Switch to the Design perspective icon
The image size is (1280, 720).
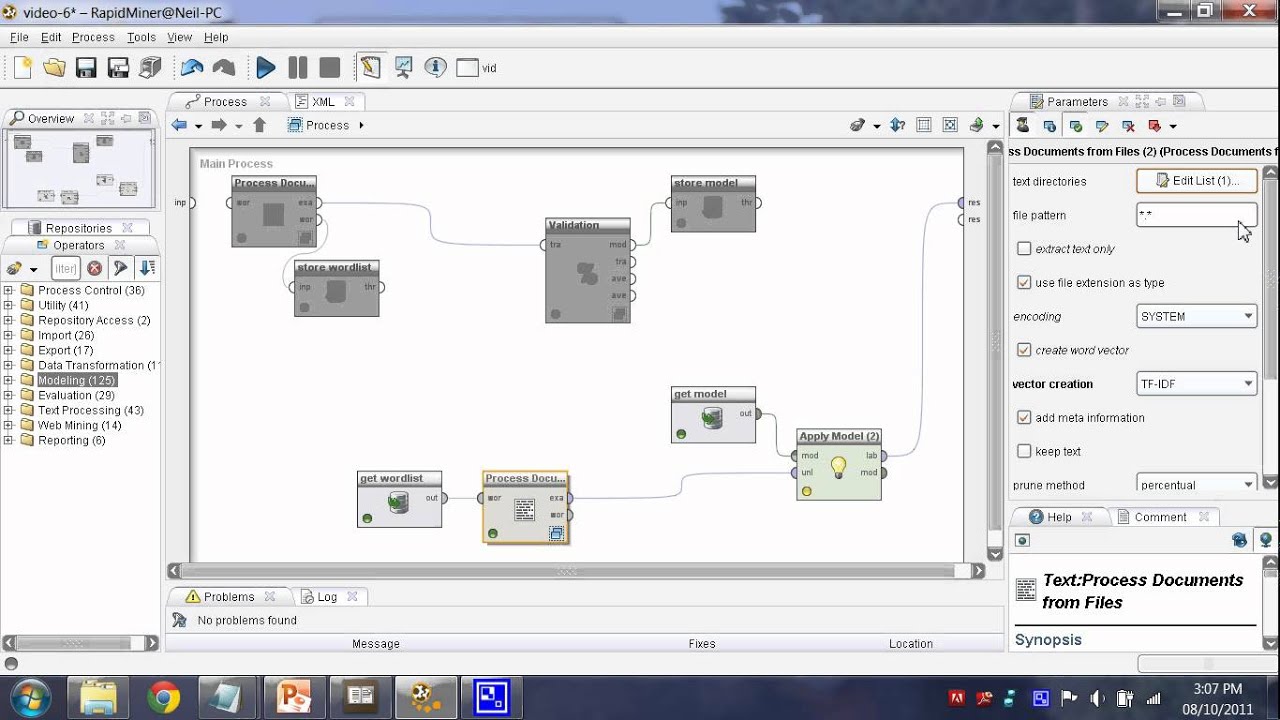tap(371, 68)
